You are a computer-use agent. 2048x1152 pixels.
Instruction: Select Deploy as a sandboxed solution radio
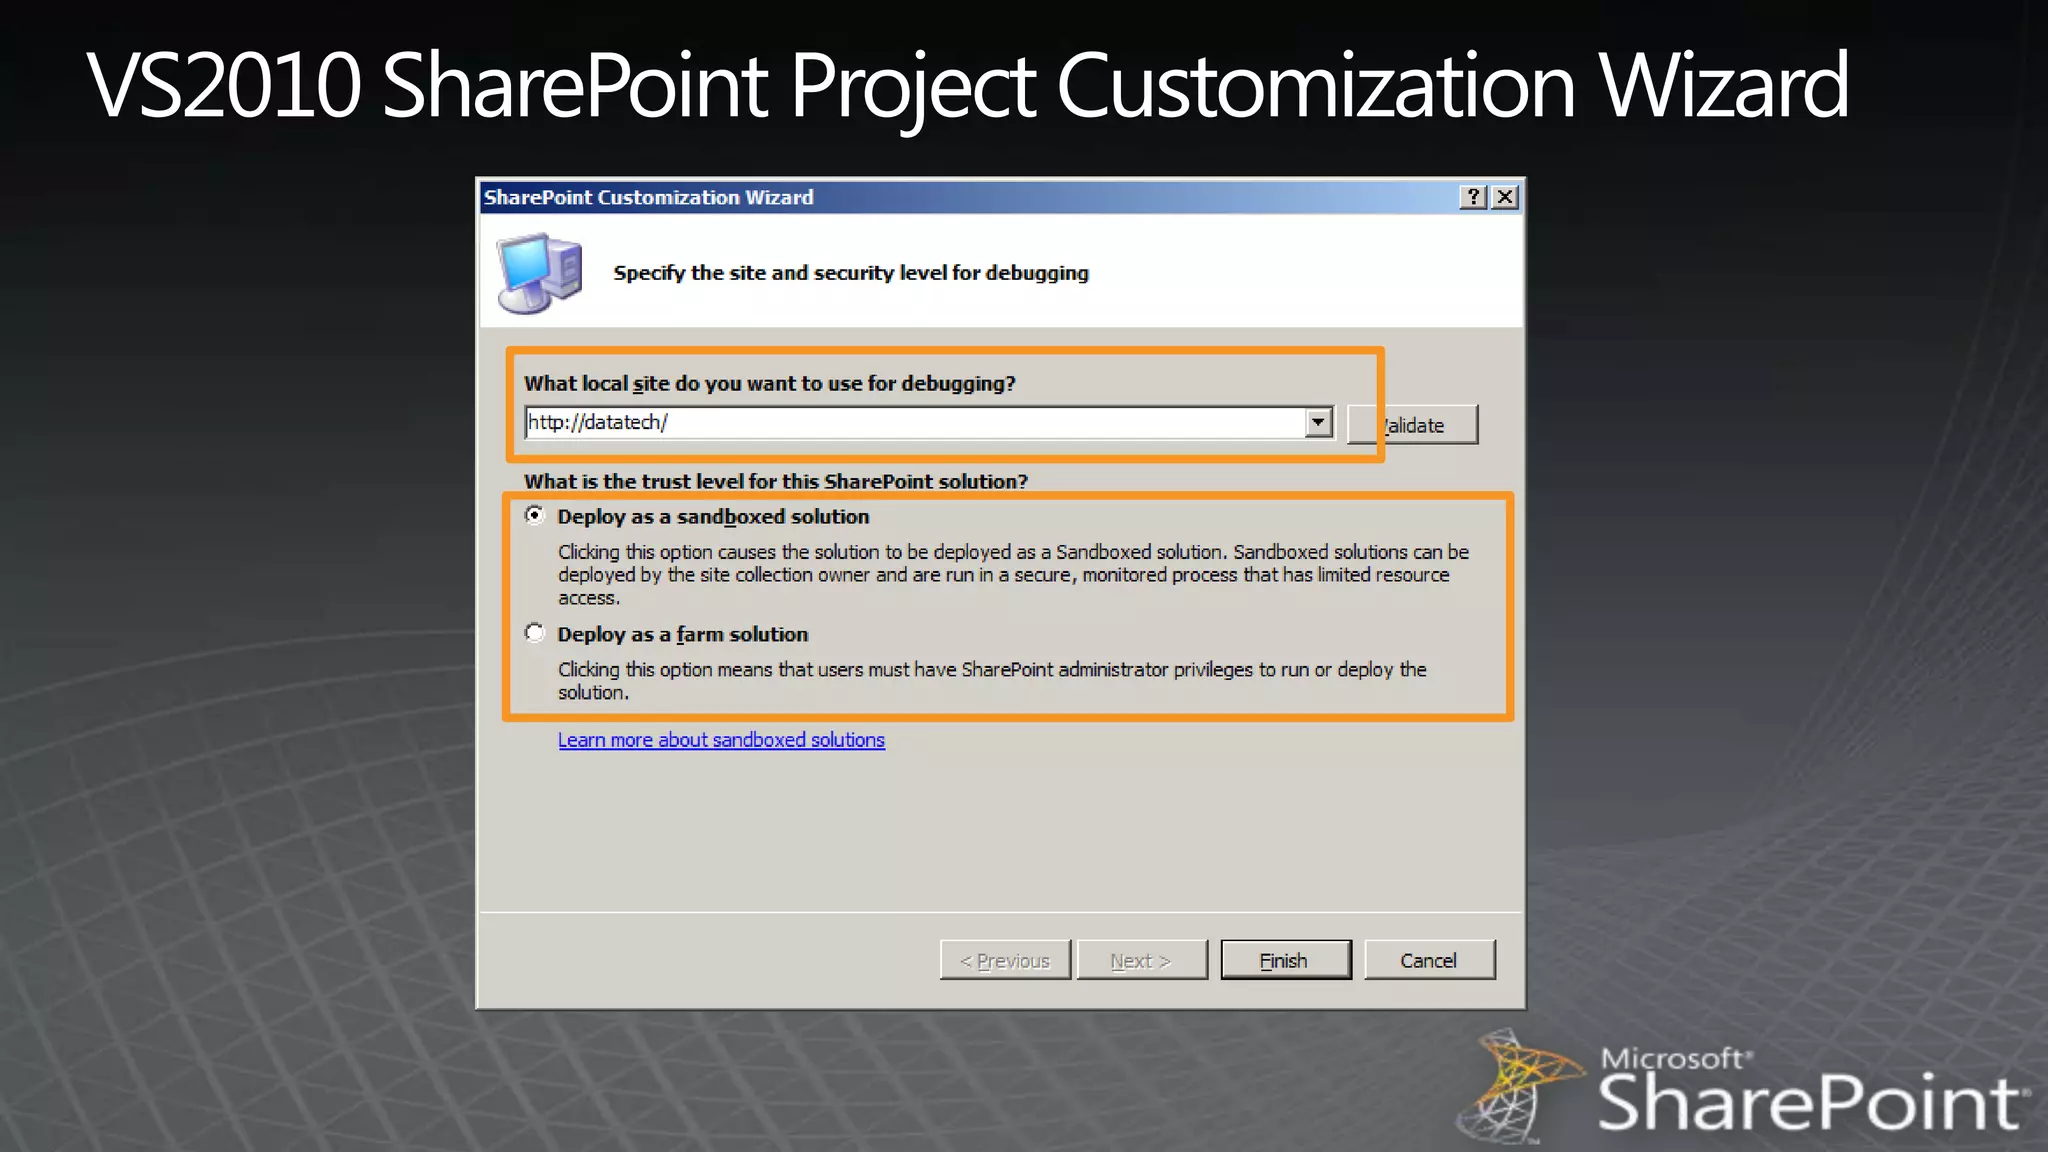click(535, 515)
